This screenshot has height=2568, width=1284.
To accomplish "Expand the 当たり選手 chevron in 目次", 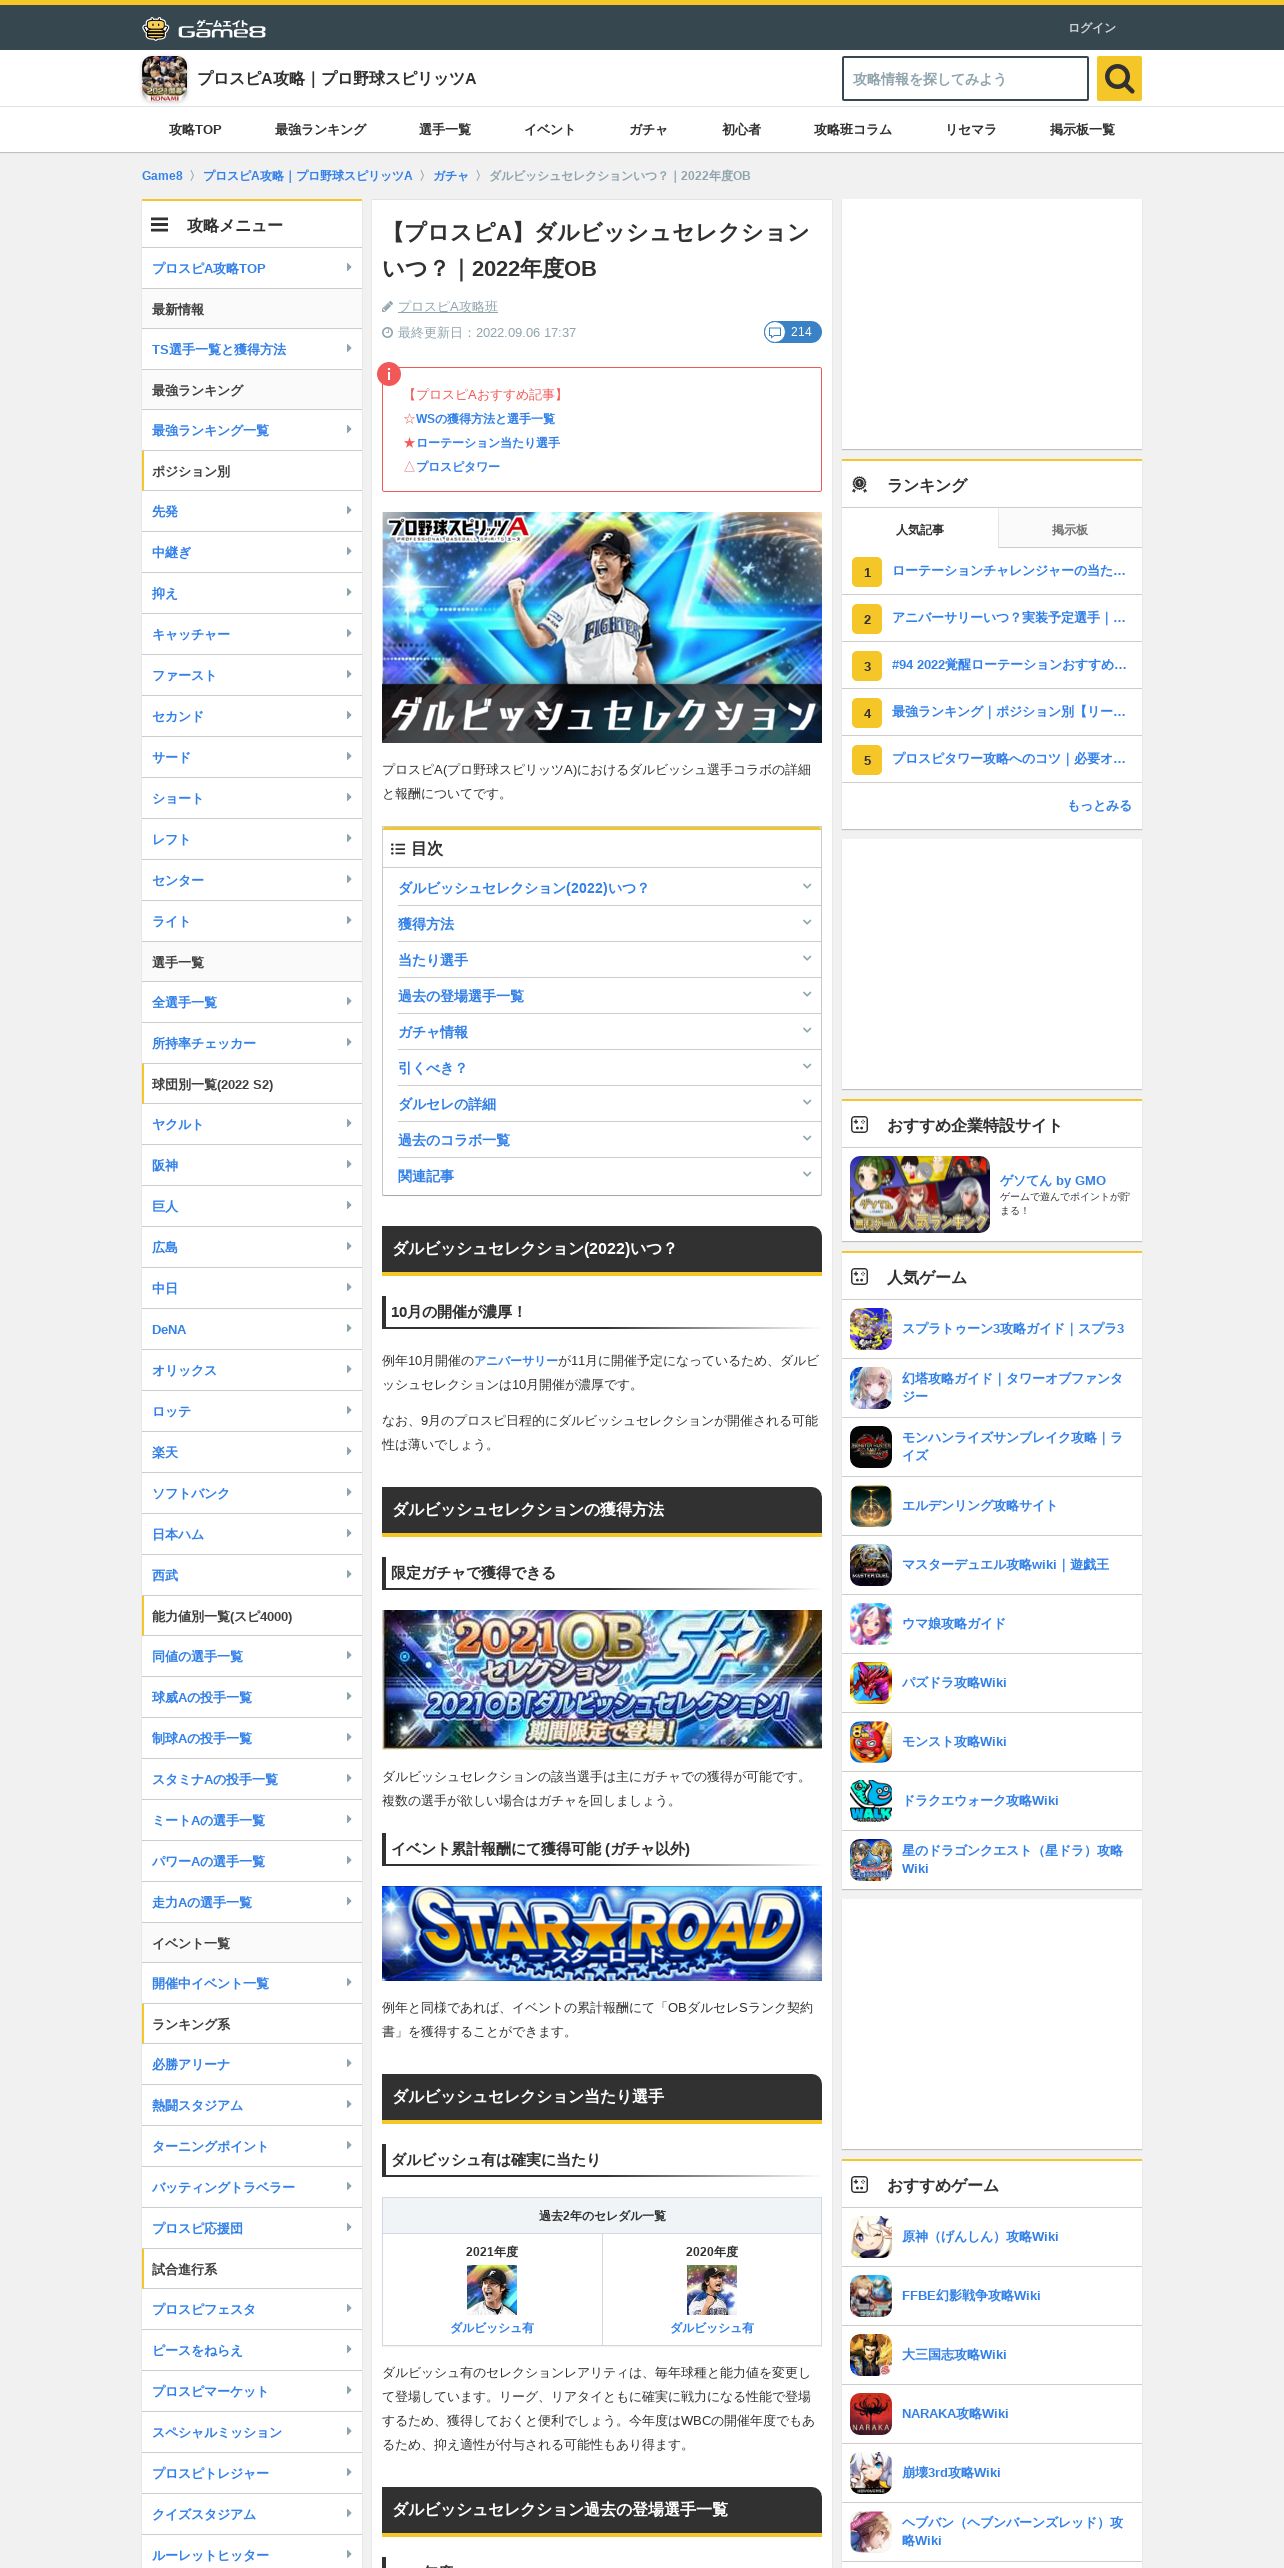I will pos(806,959).
